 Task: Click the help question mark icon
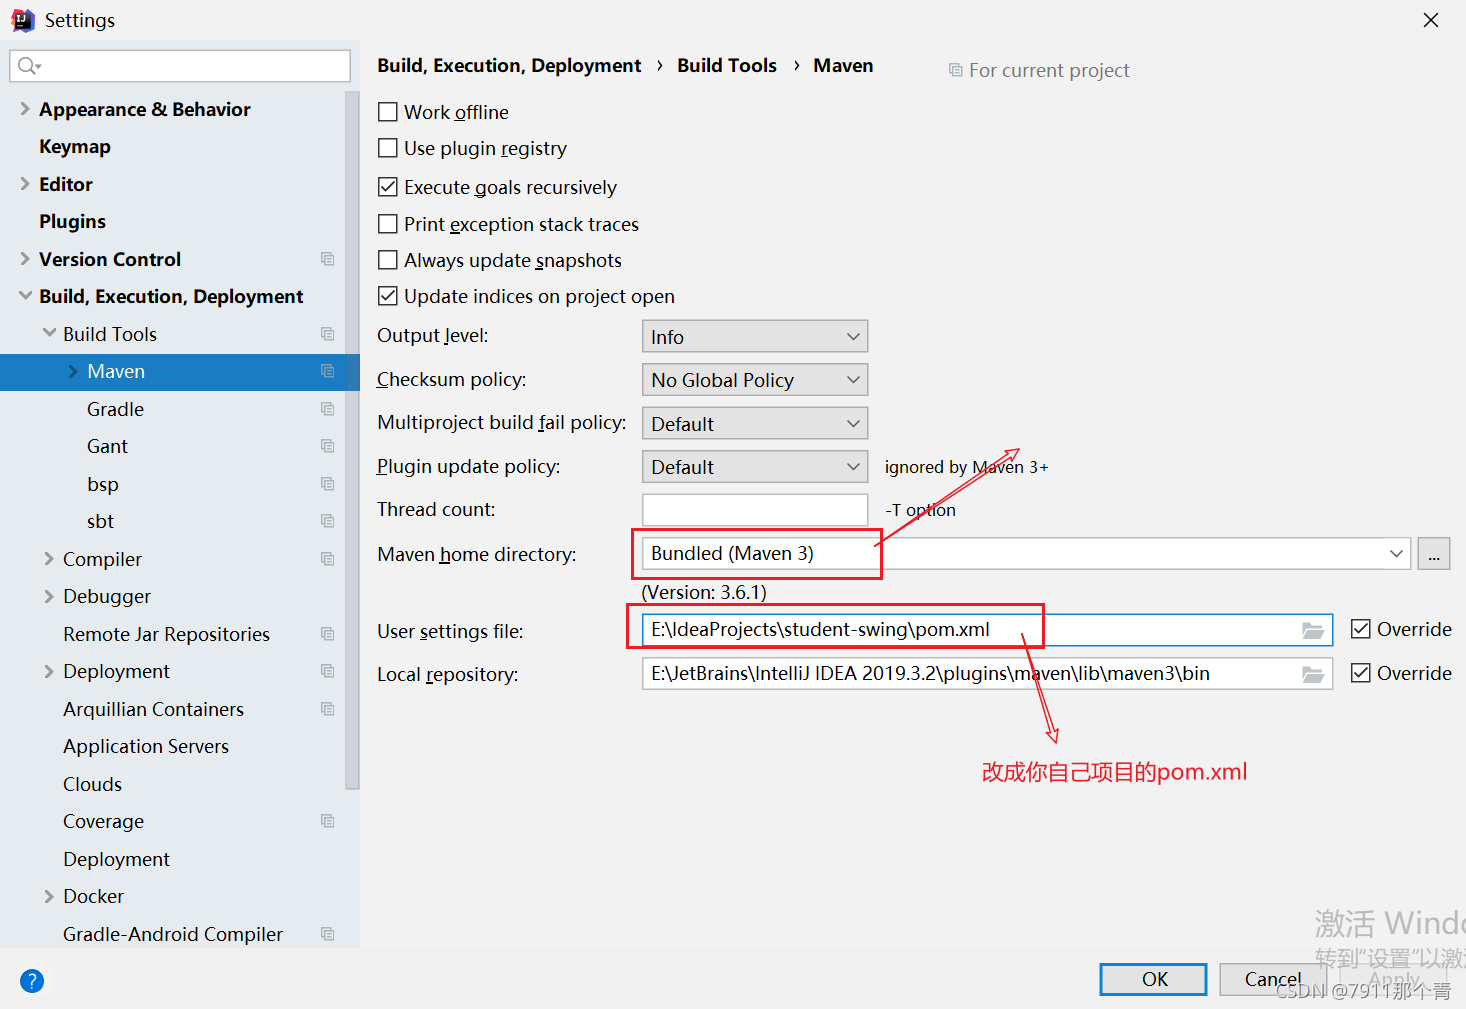32,981
